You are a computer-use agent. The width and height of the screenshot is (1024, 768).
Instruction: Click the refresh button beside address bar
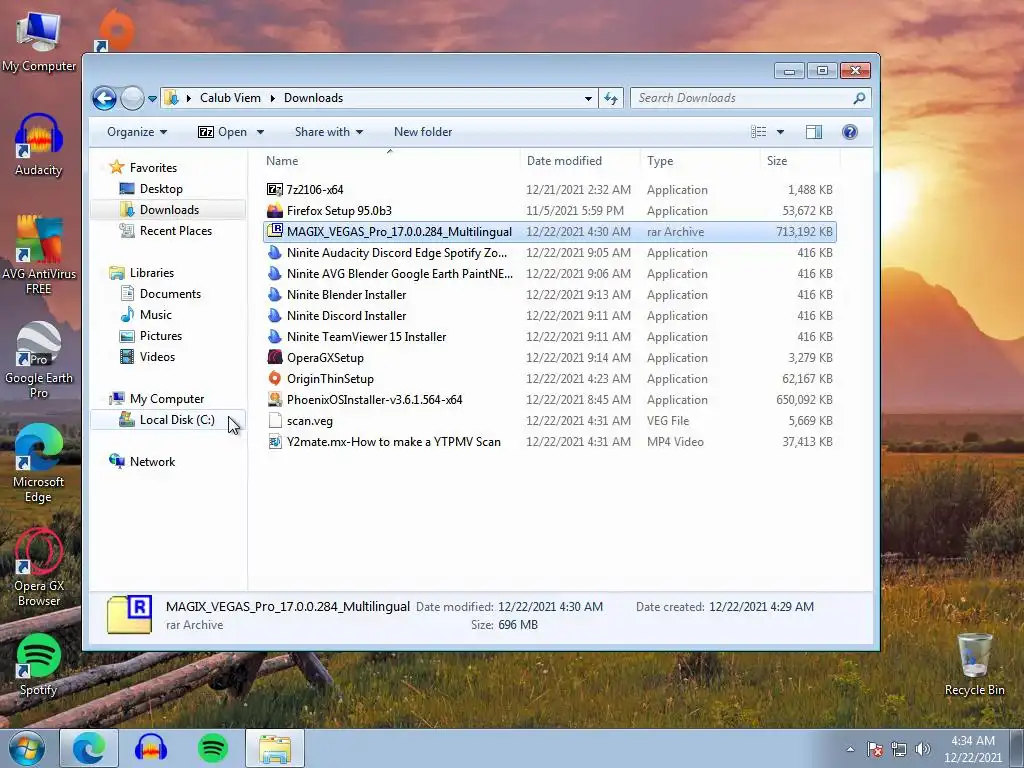click(611, 98)
